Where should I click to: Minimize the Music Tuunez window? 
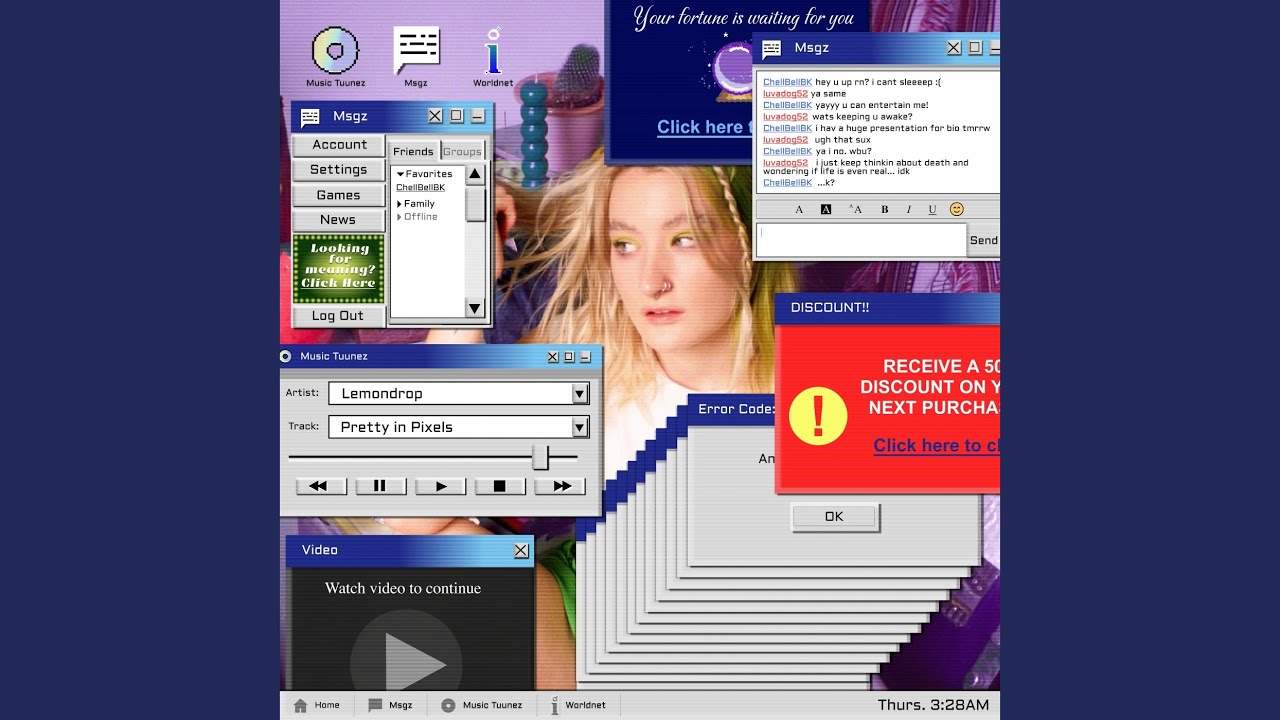point(585,357)
